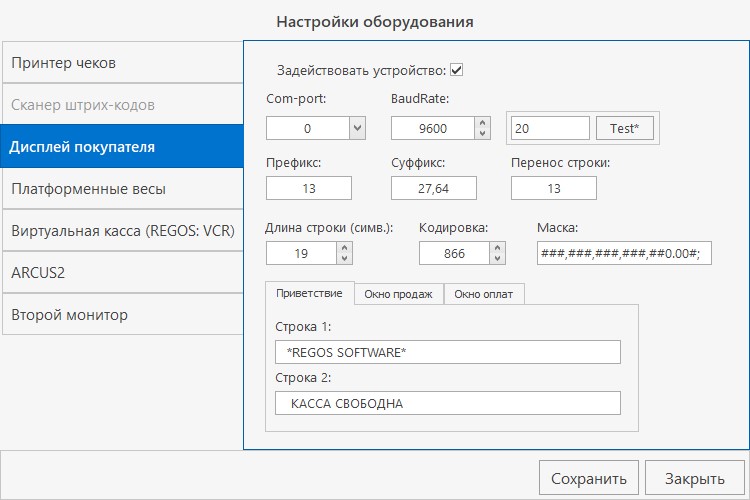Click the 'Закрыть' button
Screen dimensions: 750x500
pos(694,478)
